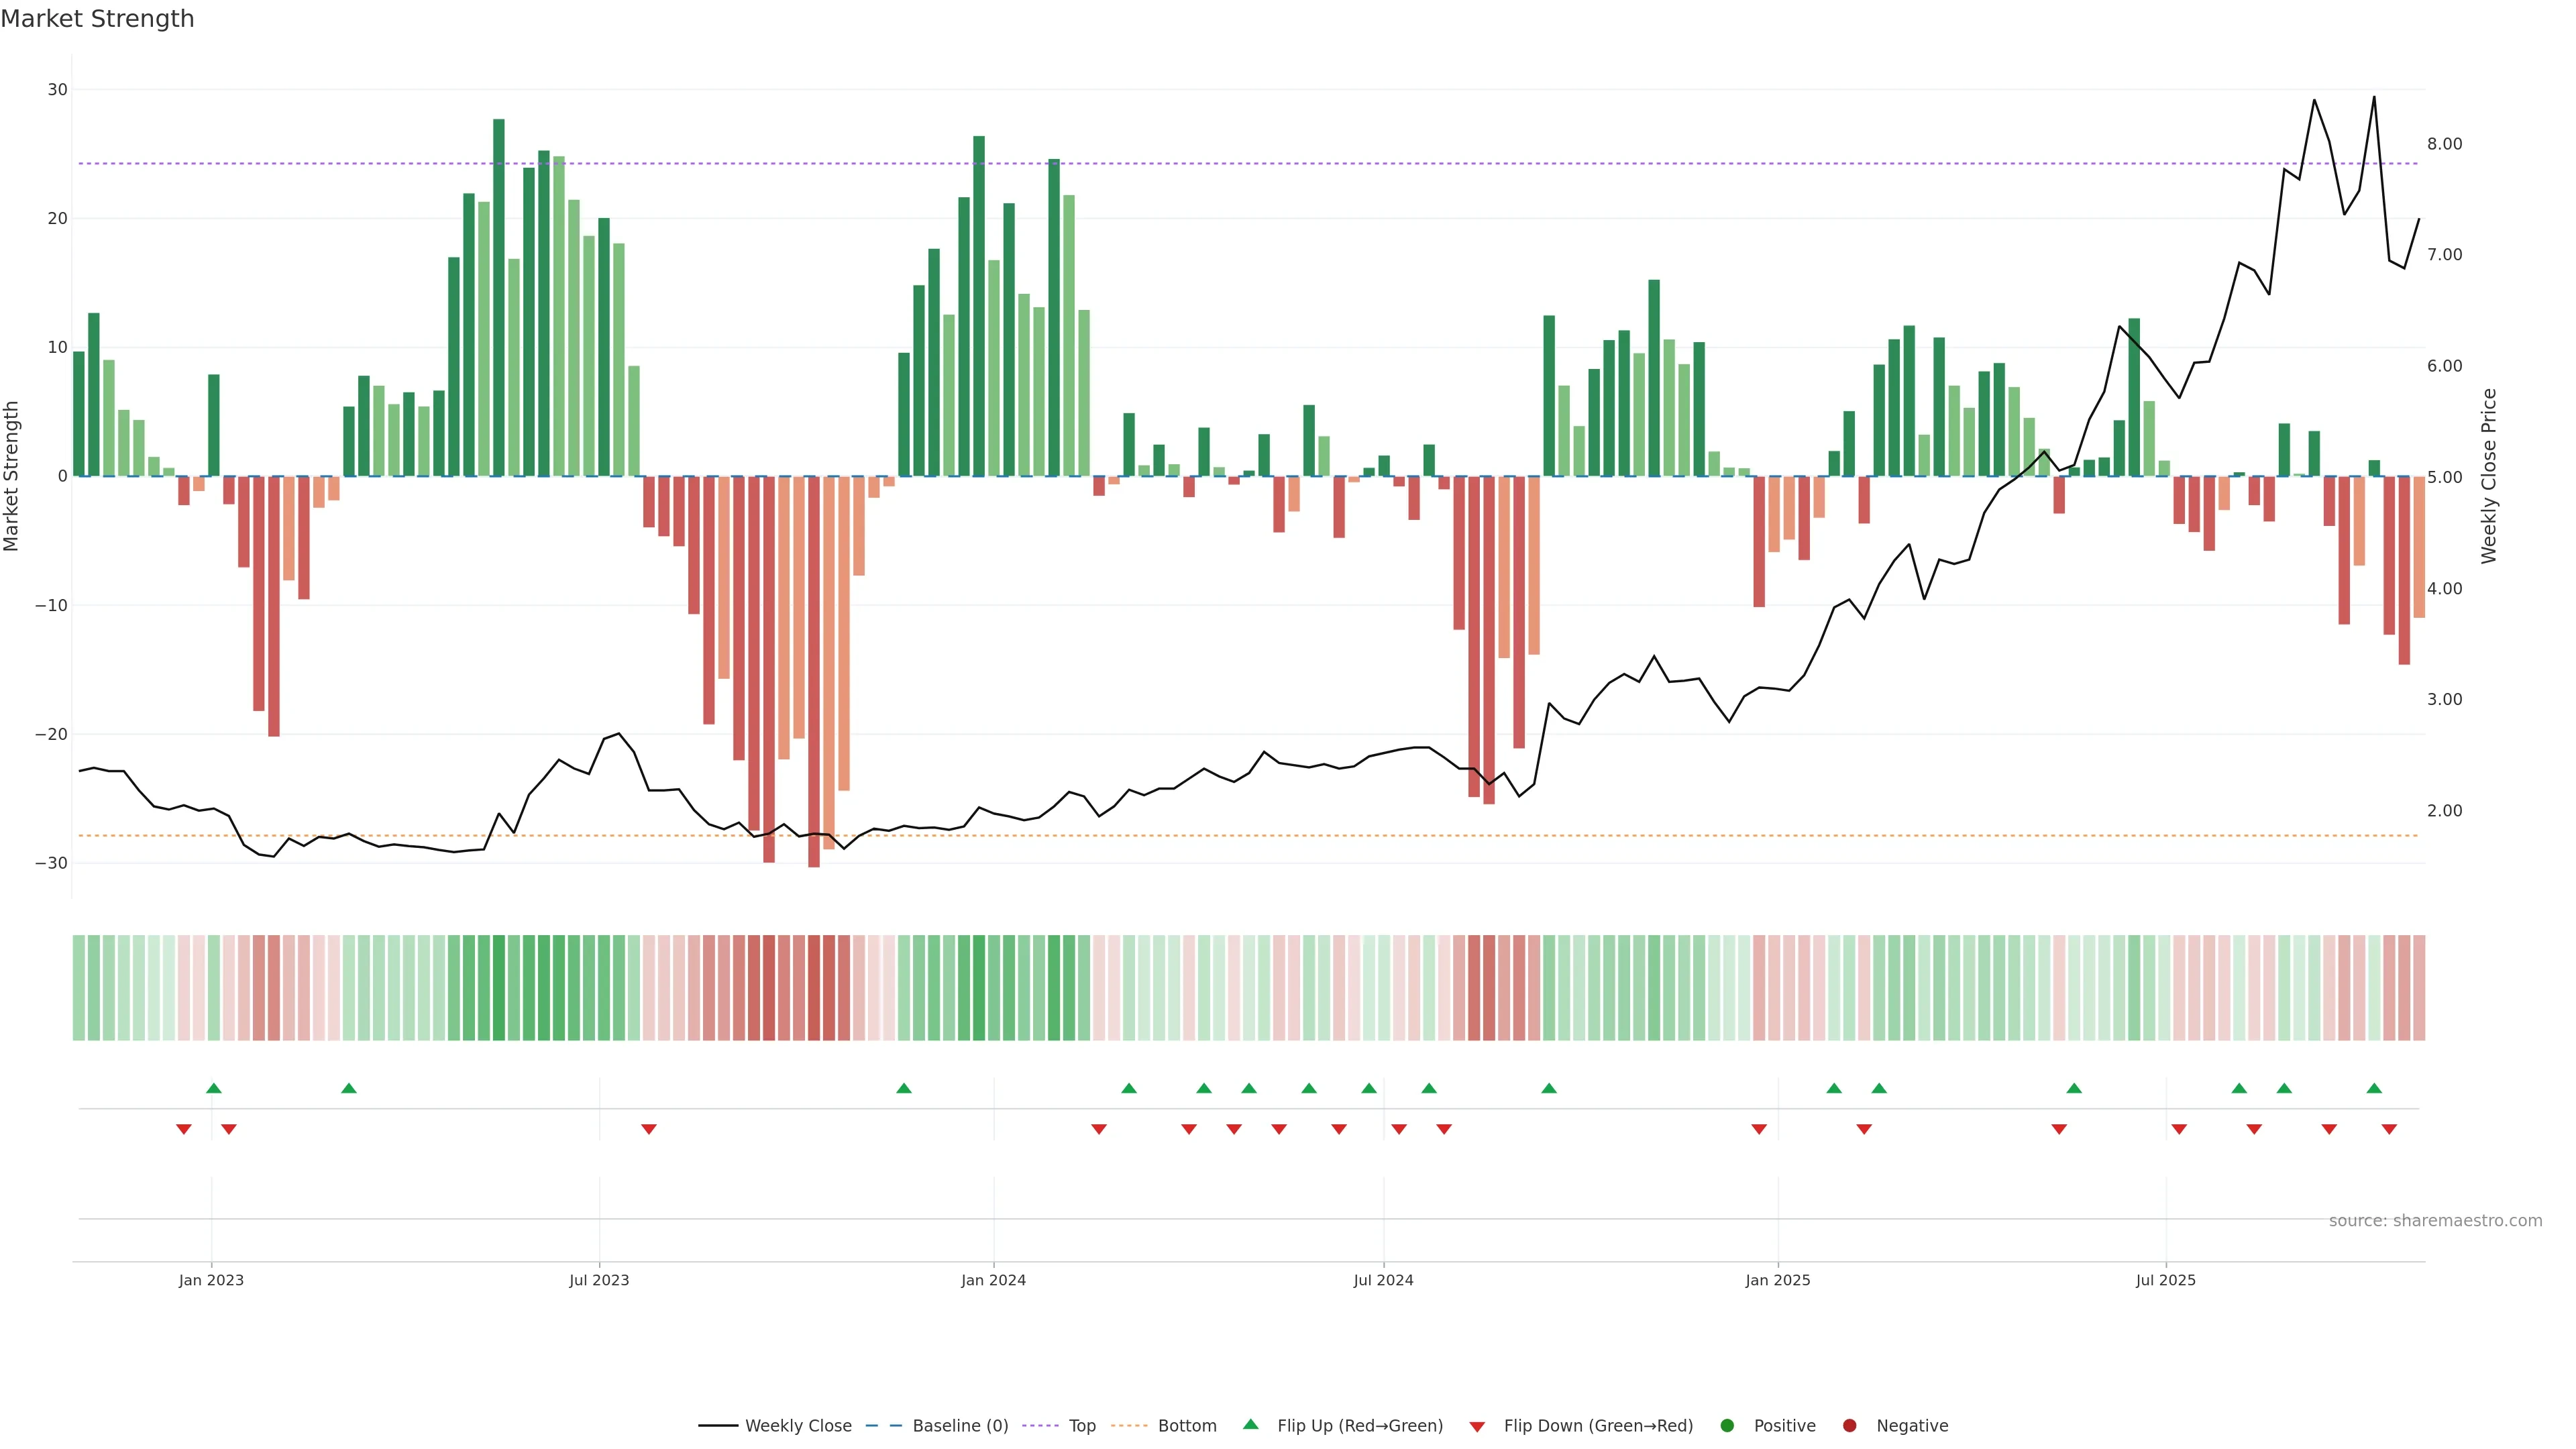Click the last red flip-down triangle on the right
The width and height of the screenshot is (2576, 1449).
point(2389,1129)
